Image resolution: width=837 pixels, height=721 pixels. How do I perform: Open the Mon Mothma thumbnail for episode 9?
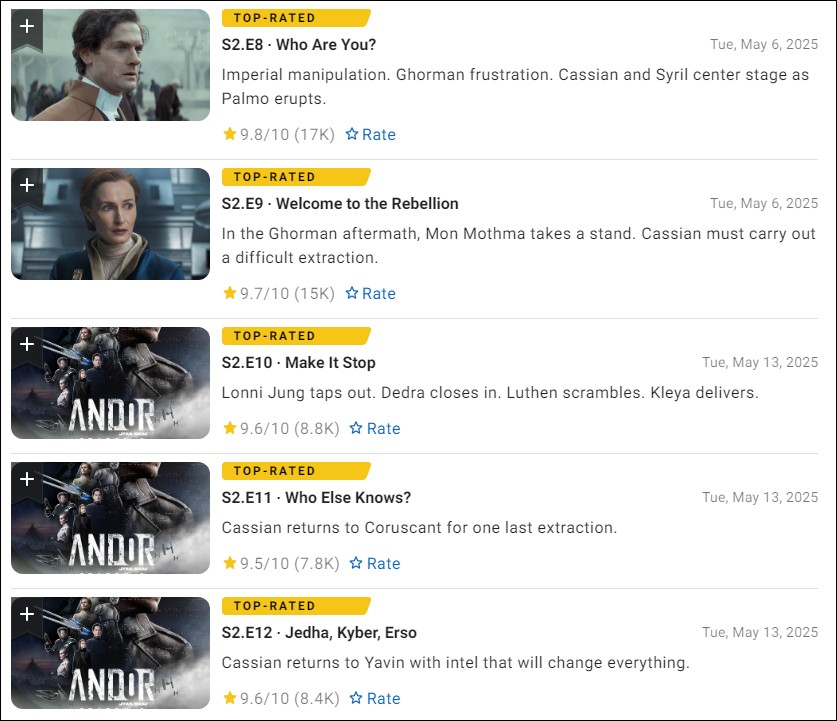click(x=110, y=224)
